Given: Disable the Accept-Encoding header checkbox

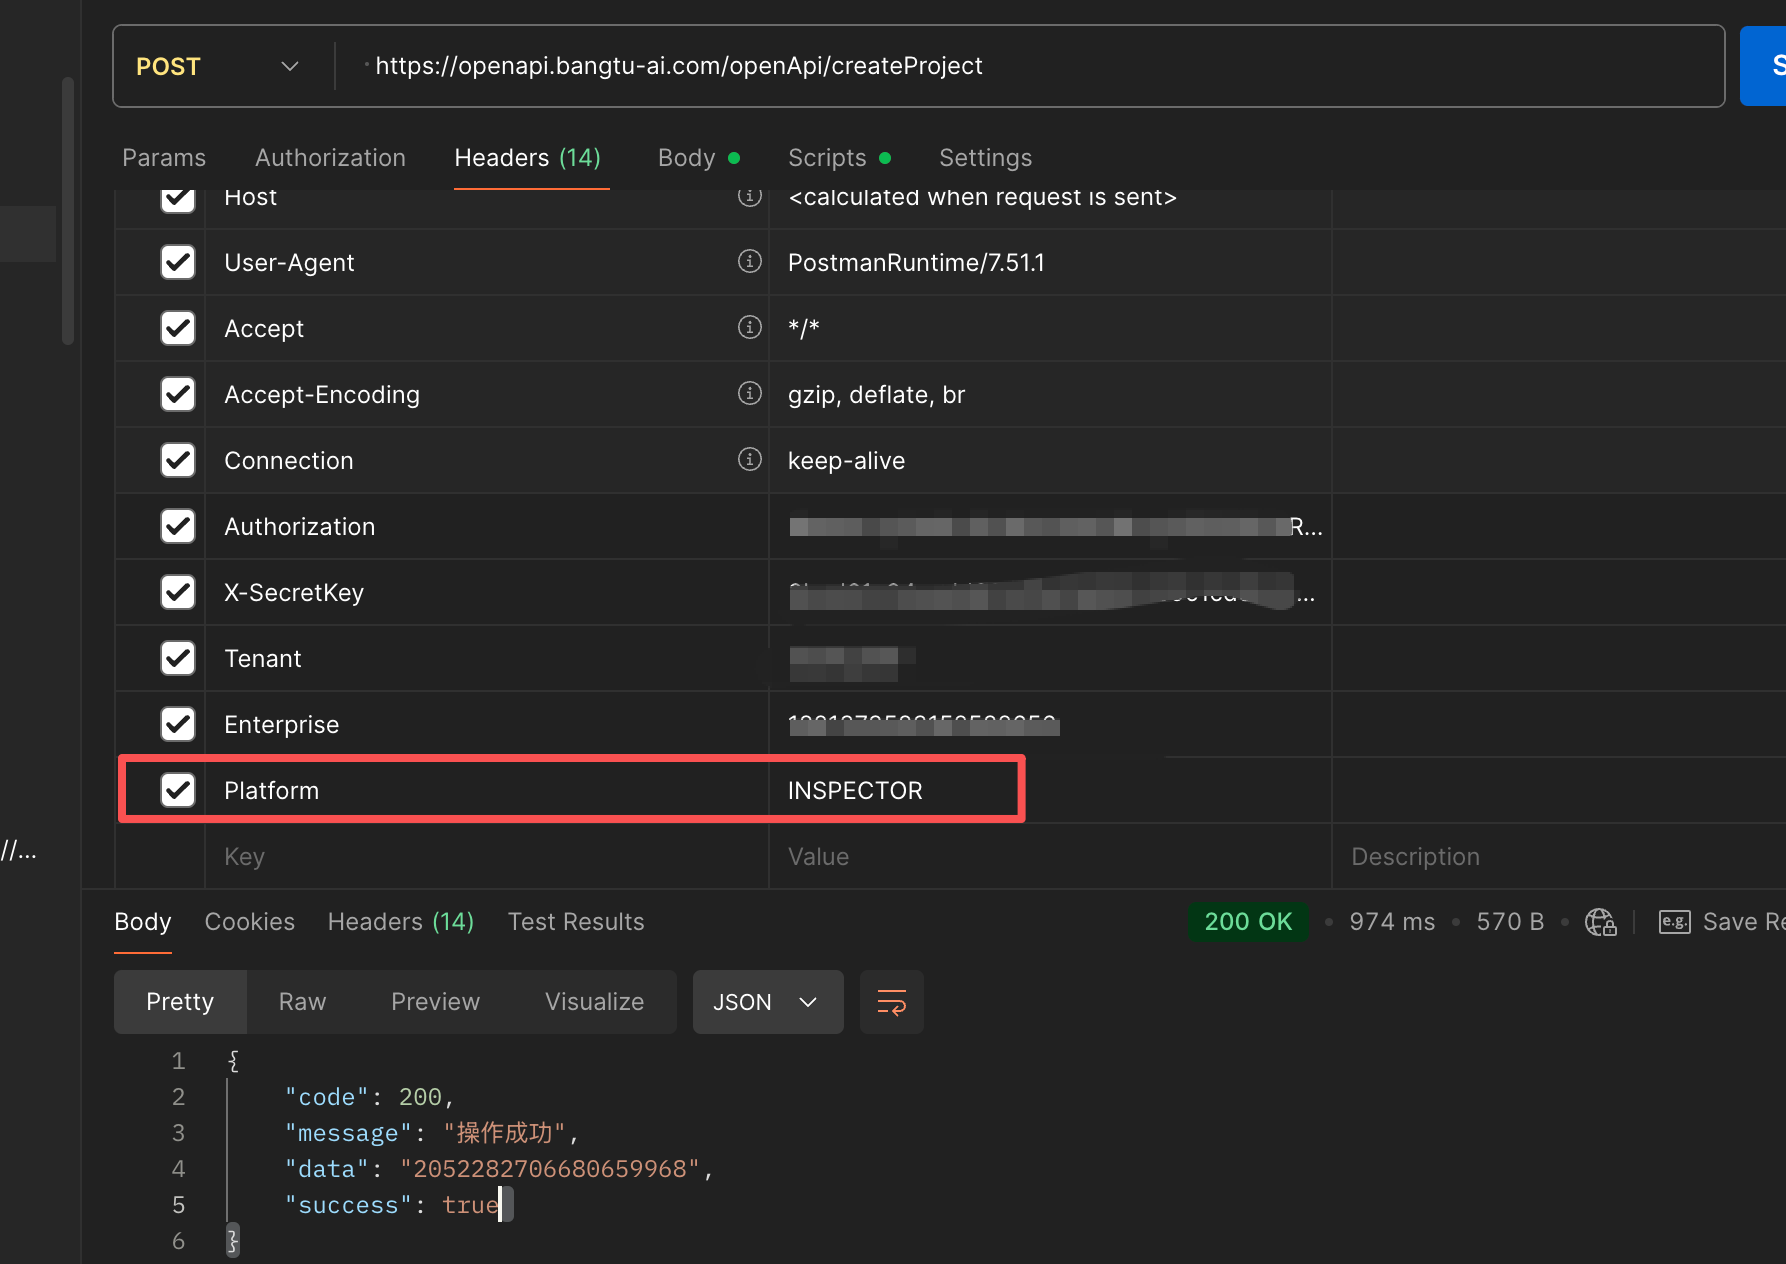Looking at the screenshot, I should 178,394.
